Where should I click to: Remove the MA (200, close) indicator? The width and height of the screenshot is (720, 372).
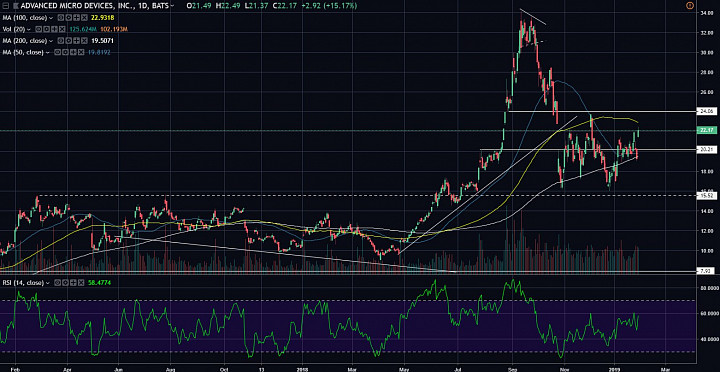84,41
